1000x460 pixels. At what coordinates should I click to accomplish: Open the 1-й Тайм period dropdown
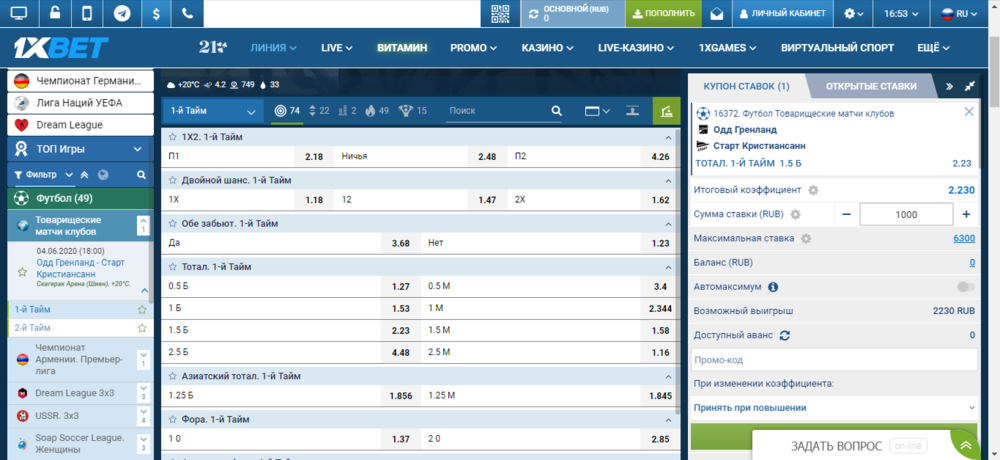[x=213, y=110]
